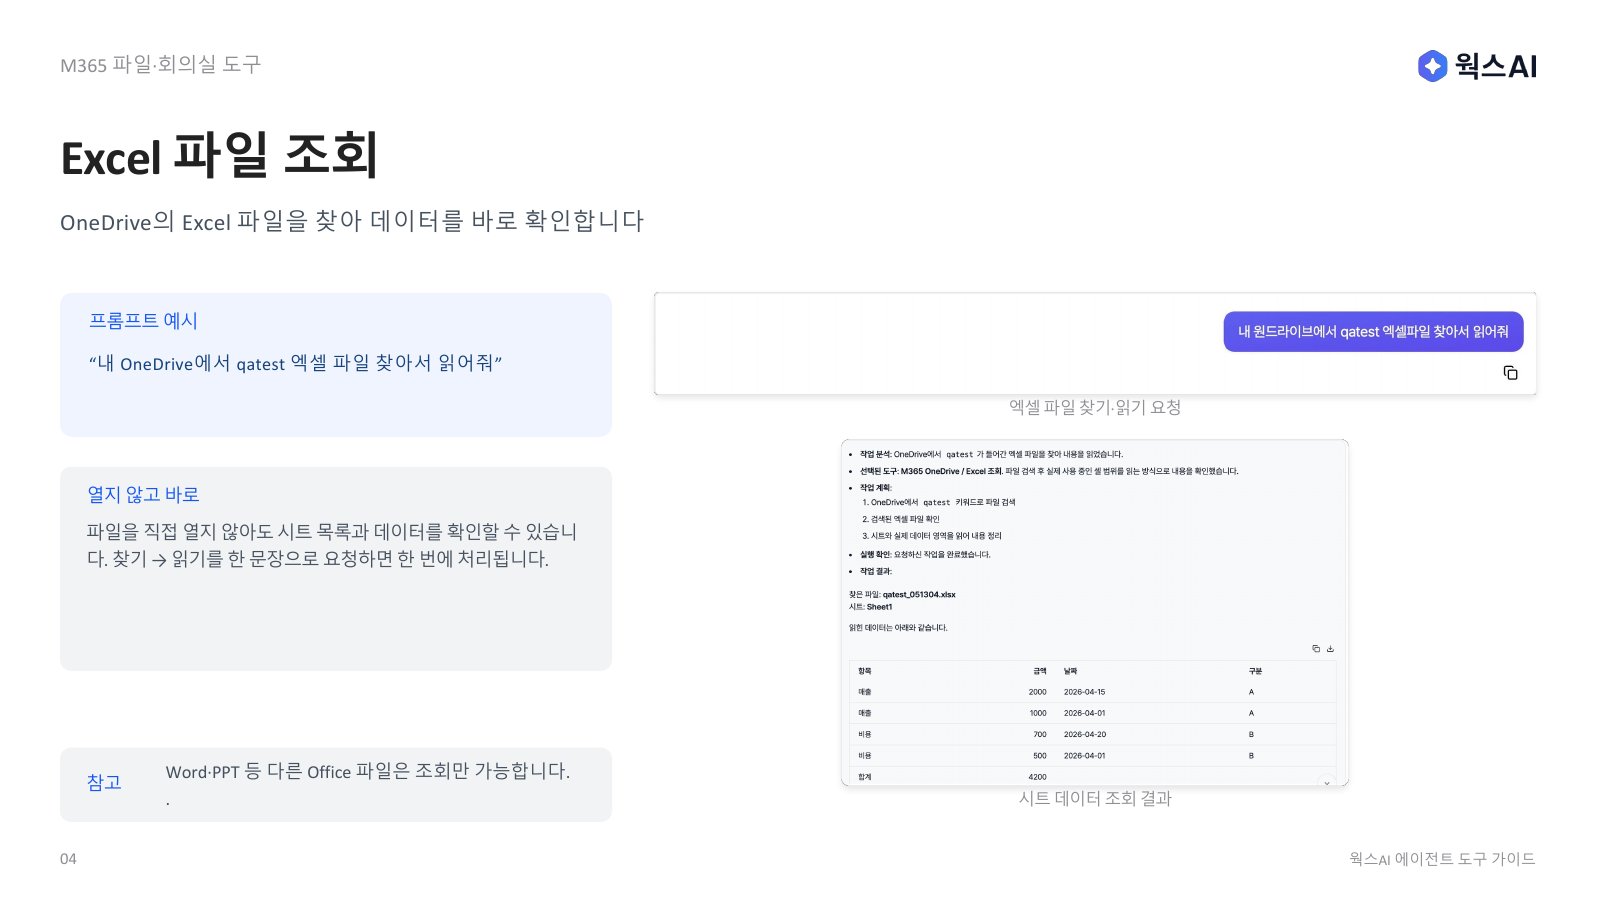
Task: Click the purple qatest chat message bubble
Action: (x=1373, y=332)
